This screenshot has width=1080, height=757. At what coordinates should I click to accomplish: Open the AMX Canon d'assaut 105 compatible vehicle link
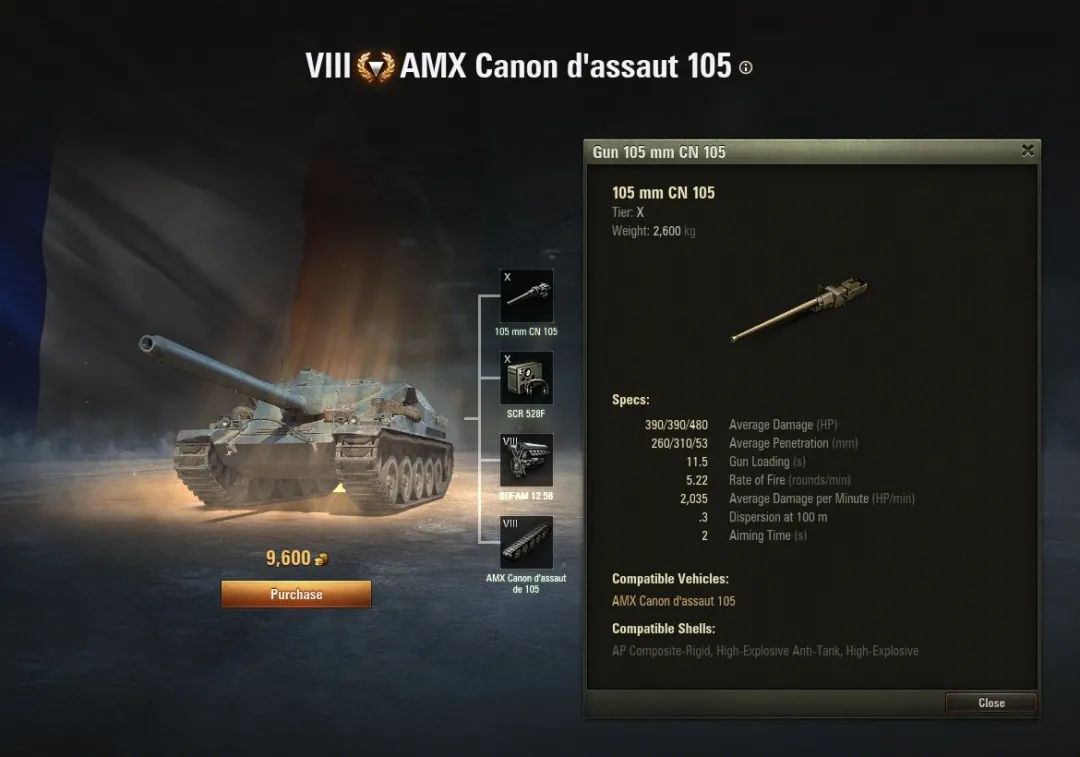tap(674, 601)
